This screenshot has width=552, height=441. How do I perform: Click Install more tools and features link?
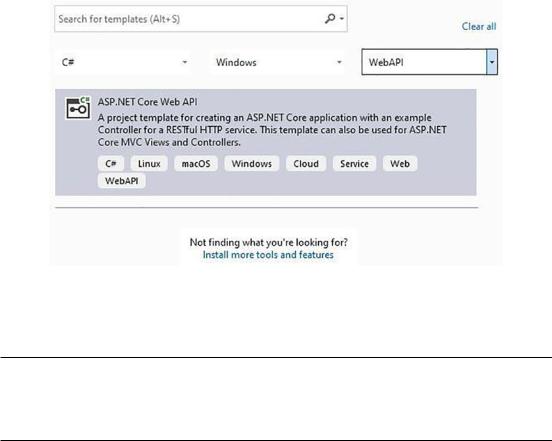[x=268, y=254]
